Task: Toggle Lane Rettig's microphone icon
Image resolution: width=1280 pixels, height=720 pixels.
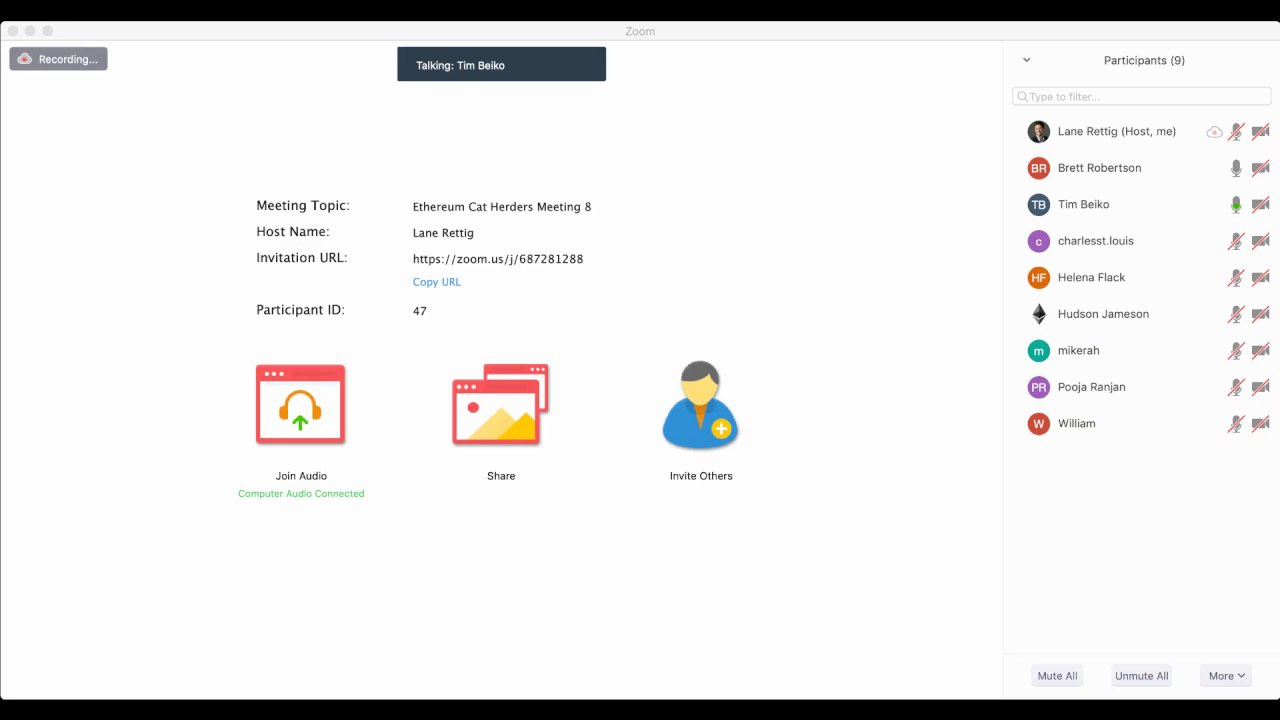Action: tap(1236, 132)
